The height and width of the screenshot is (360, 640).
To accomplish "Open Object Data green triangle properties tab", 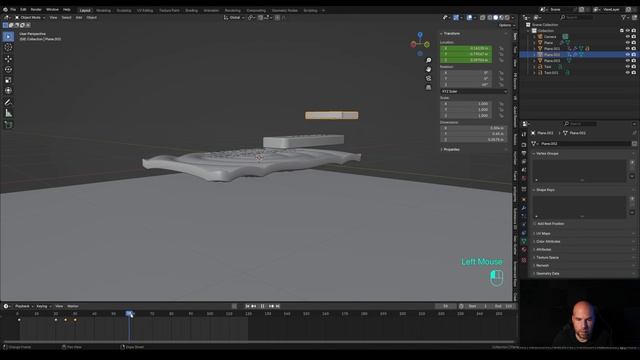I will [524, 241].
